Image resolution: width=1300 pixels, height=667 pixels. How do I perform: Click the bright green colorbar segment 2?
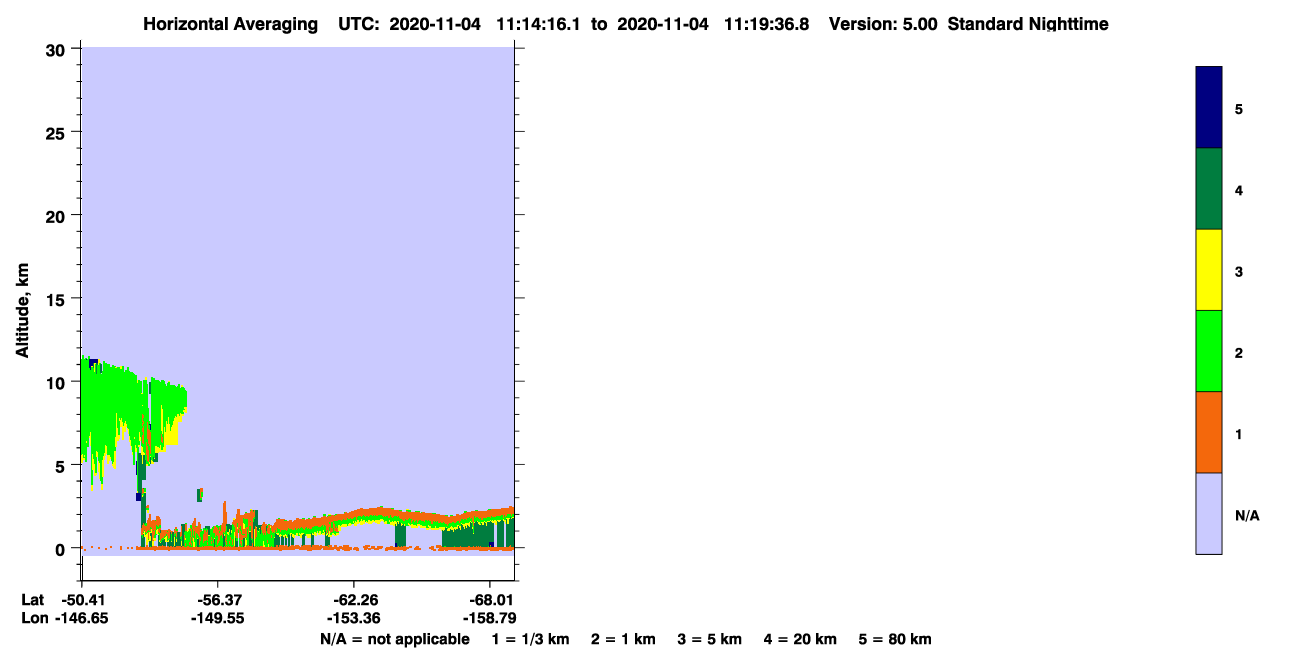(1208, 351)
